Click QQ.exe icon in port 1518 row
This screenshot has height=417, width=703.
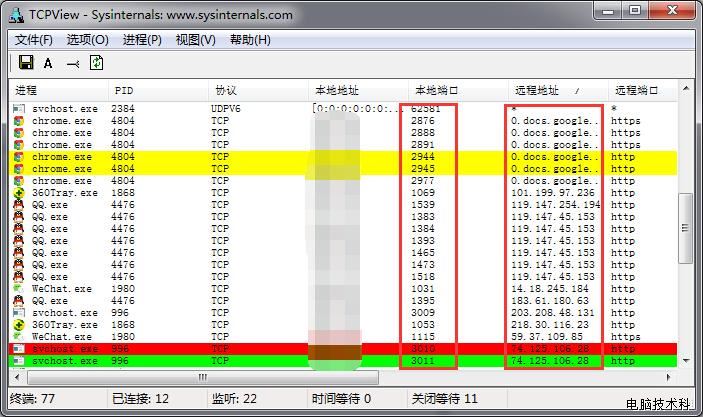[x=18, y=277]
